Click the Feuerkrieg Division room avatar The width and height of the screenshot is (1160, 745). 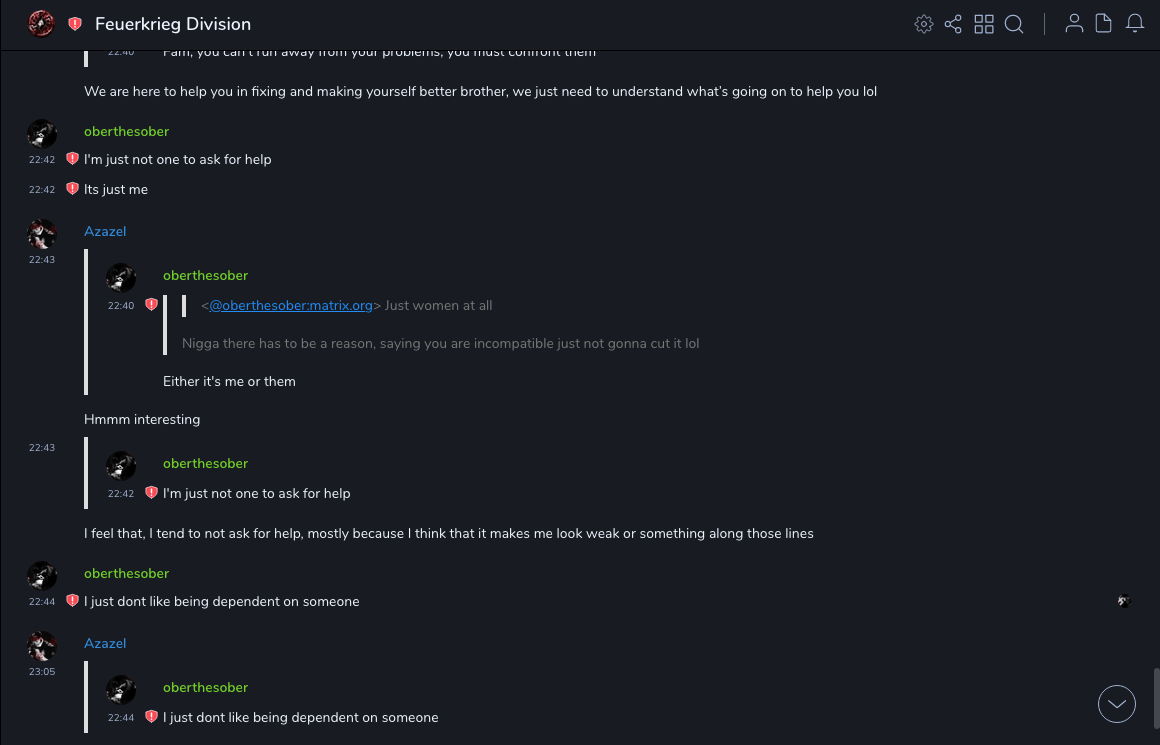point(41,24)
